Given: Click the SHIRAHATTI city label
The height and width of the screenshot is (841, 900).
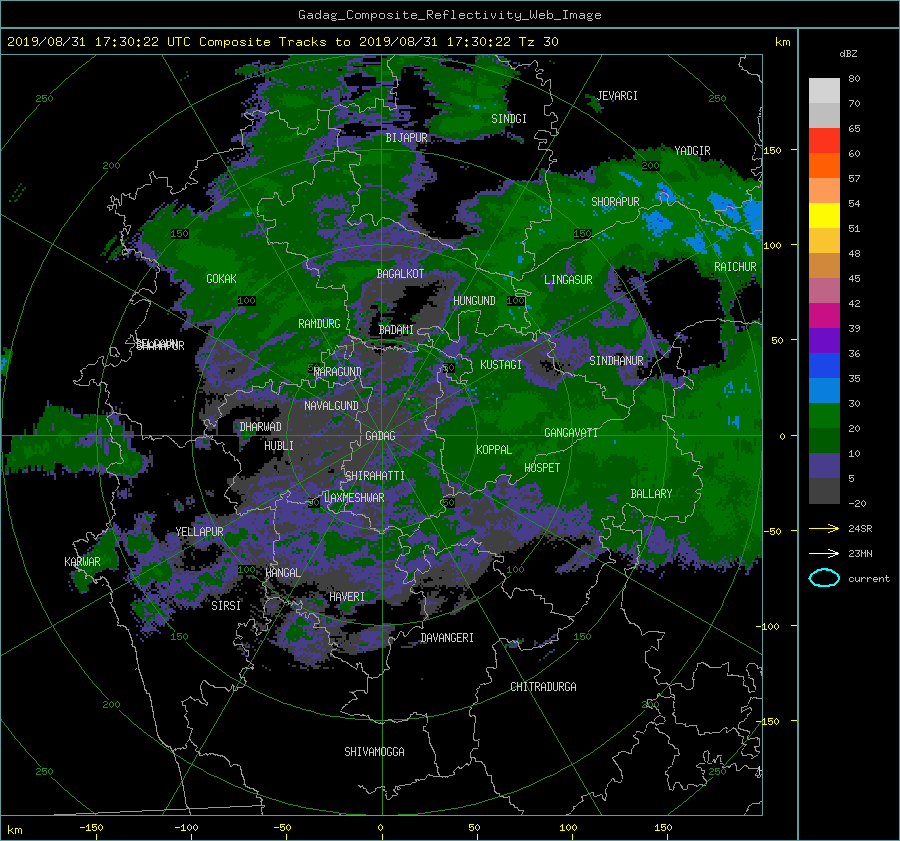Looking at the screenshot, I should tap(374, 476).
